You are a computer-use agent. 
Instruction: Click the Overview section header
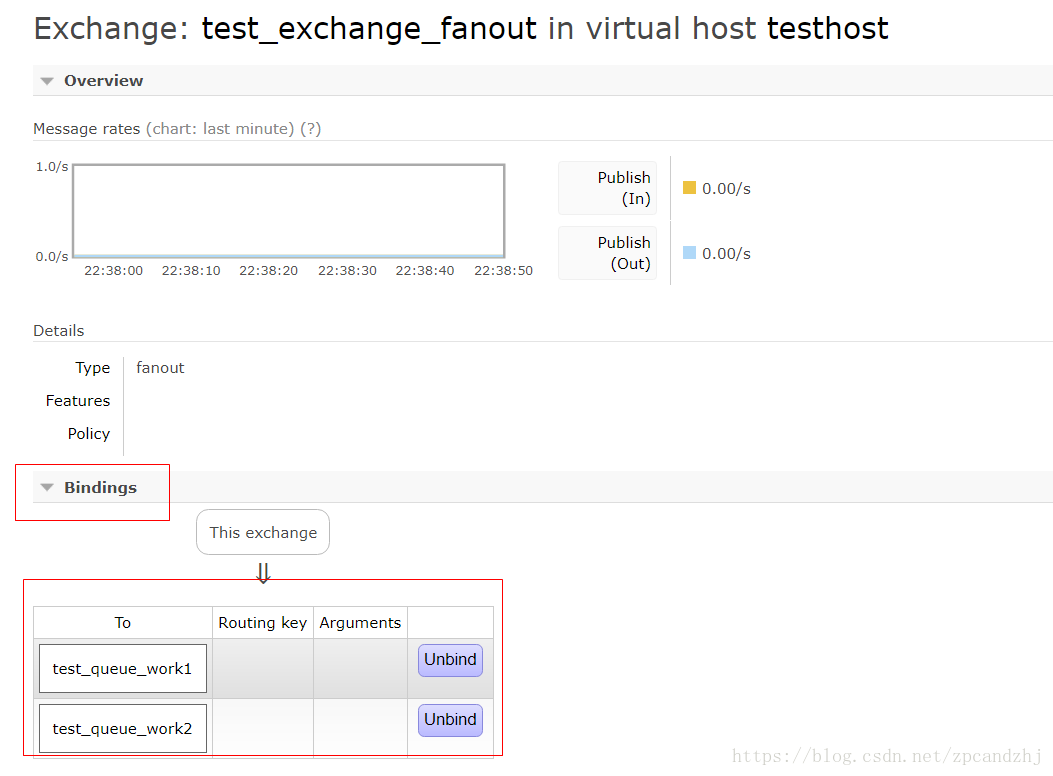click(103, 81)
